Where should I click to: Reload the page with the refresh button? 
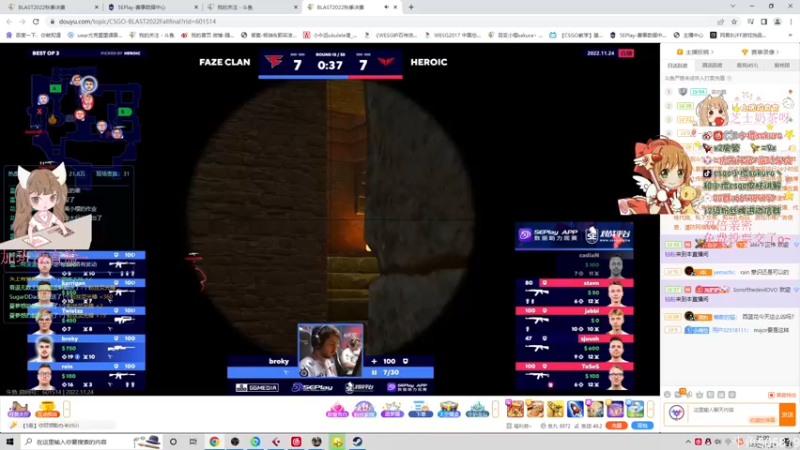(x=36, y=21)
